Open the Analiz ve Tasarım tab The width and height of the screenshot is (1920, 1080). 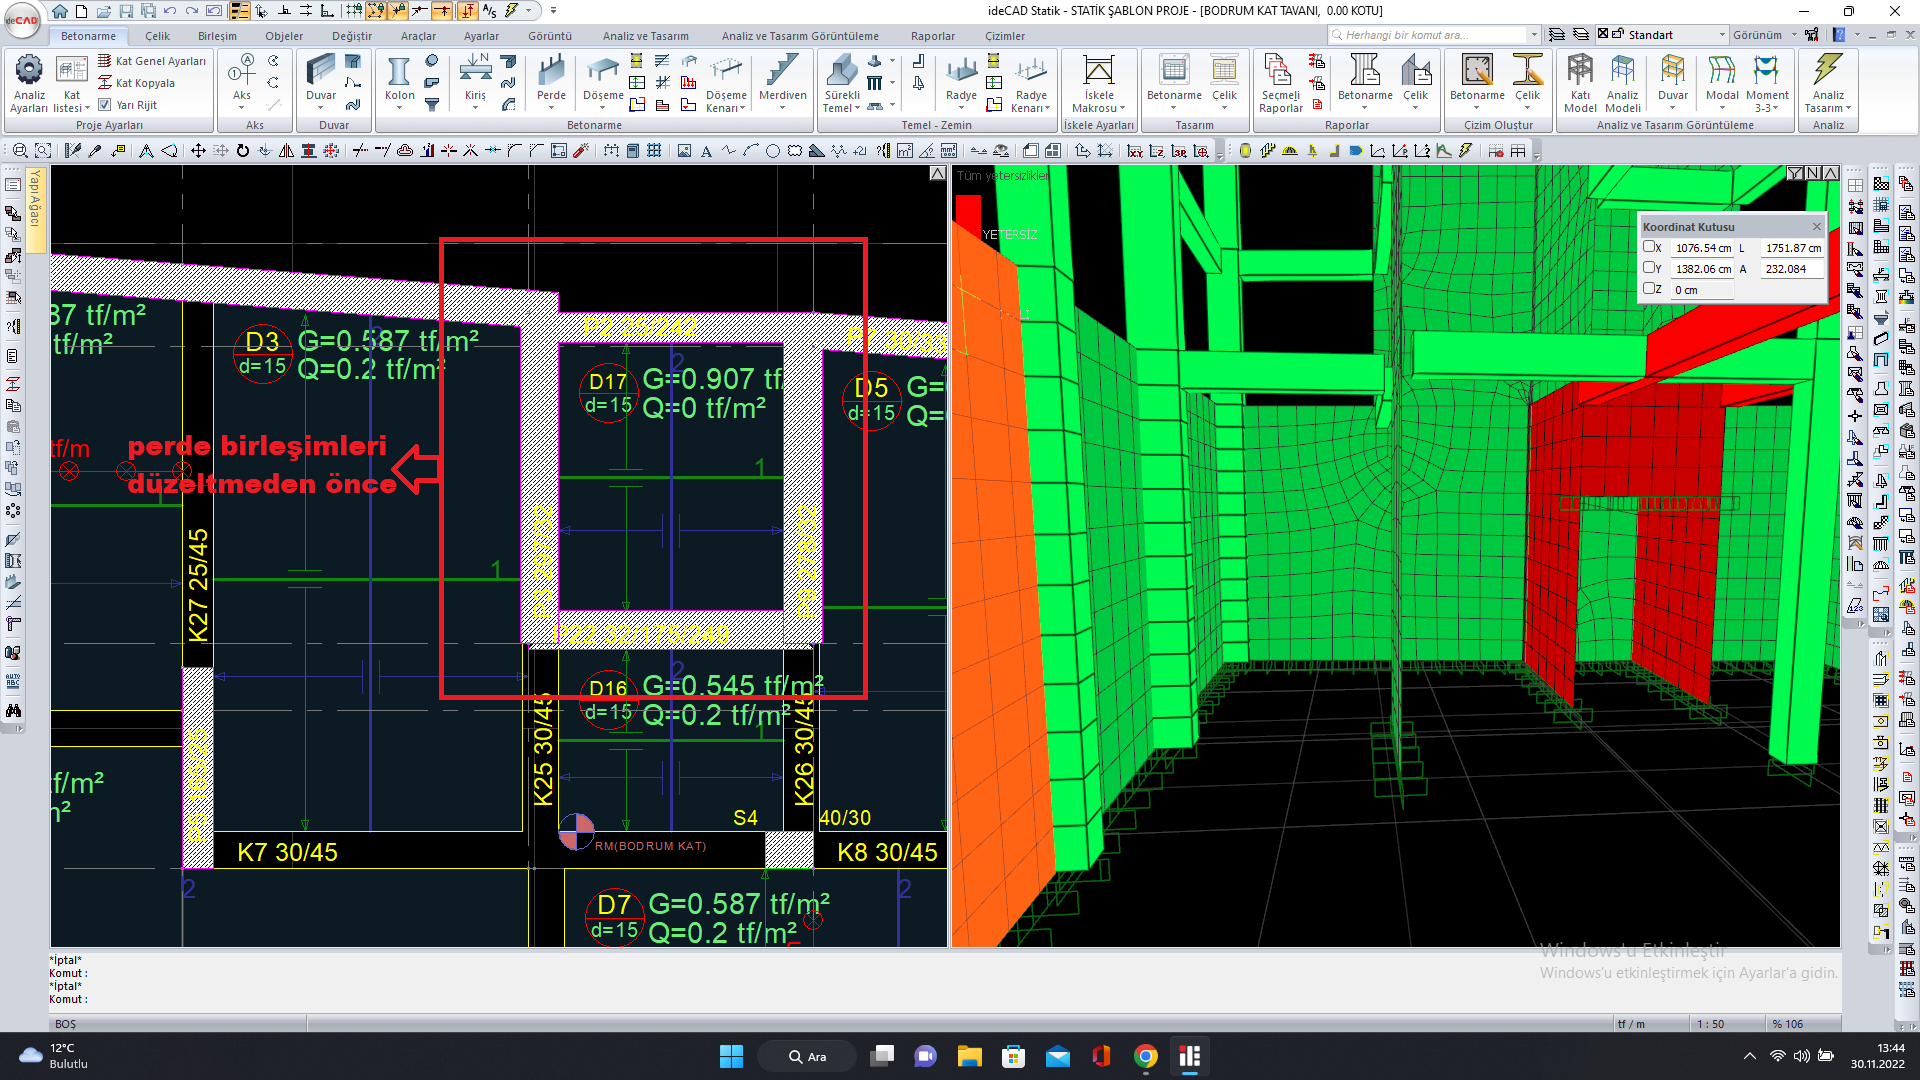[x=646, y=36]
